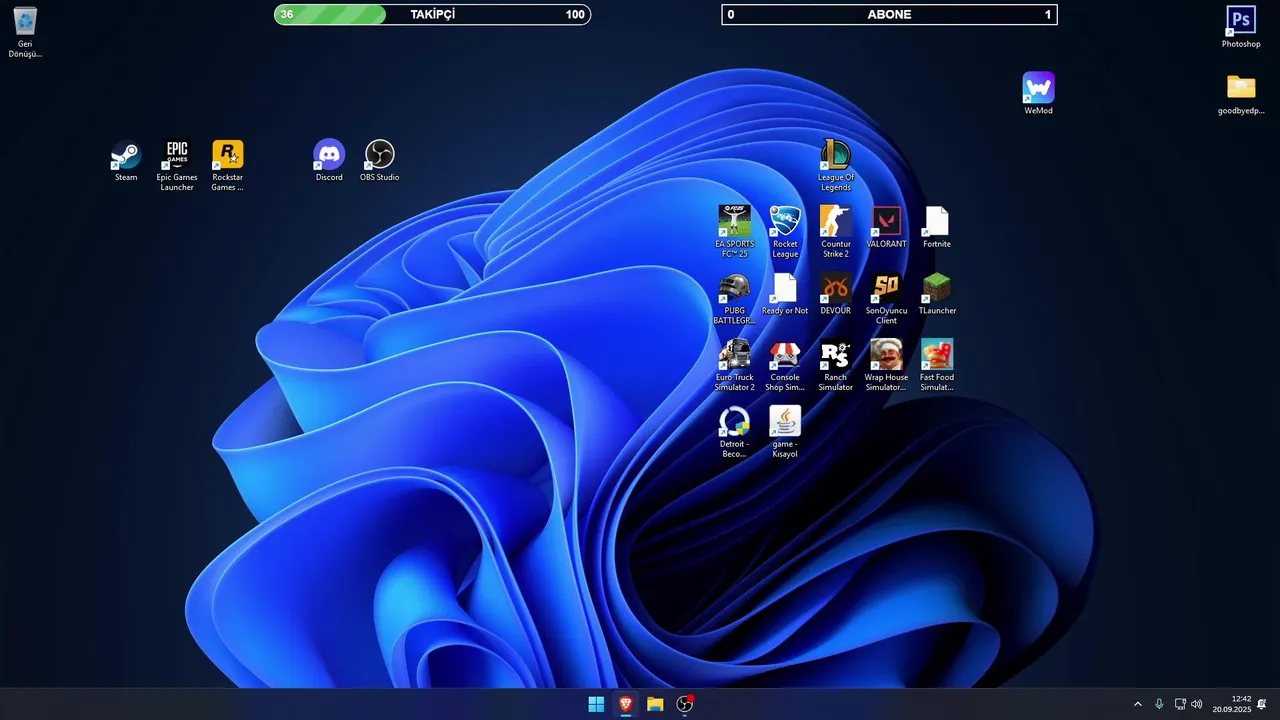Viewport: 1280px width, 720px height.
Task: Click the Rocket League desktop icon
Action: 785,232
